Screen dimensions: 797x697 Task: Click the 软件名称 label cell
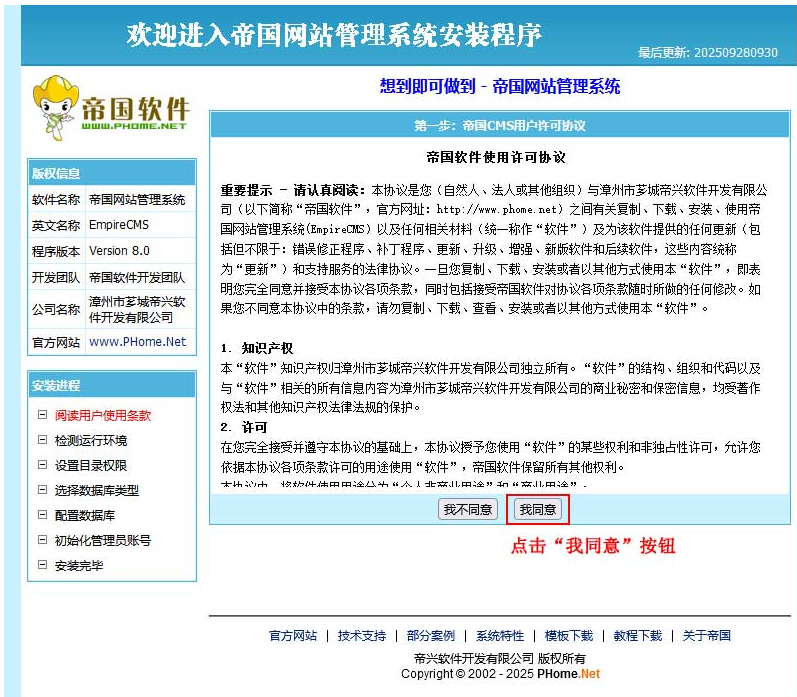[56, 199]
